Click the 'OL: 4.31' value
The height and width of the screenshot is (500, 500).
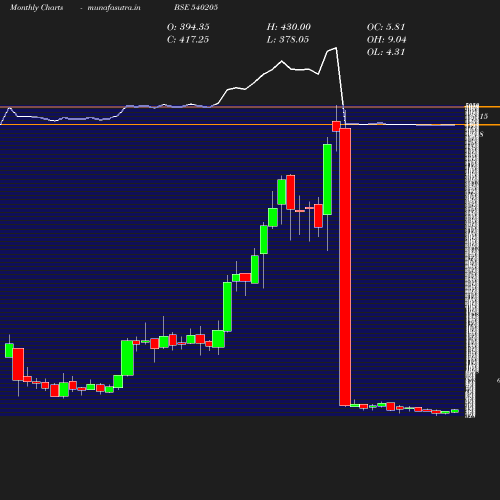[x=386, y=52]
